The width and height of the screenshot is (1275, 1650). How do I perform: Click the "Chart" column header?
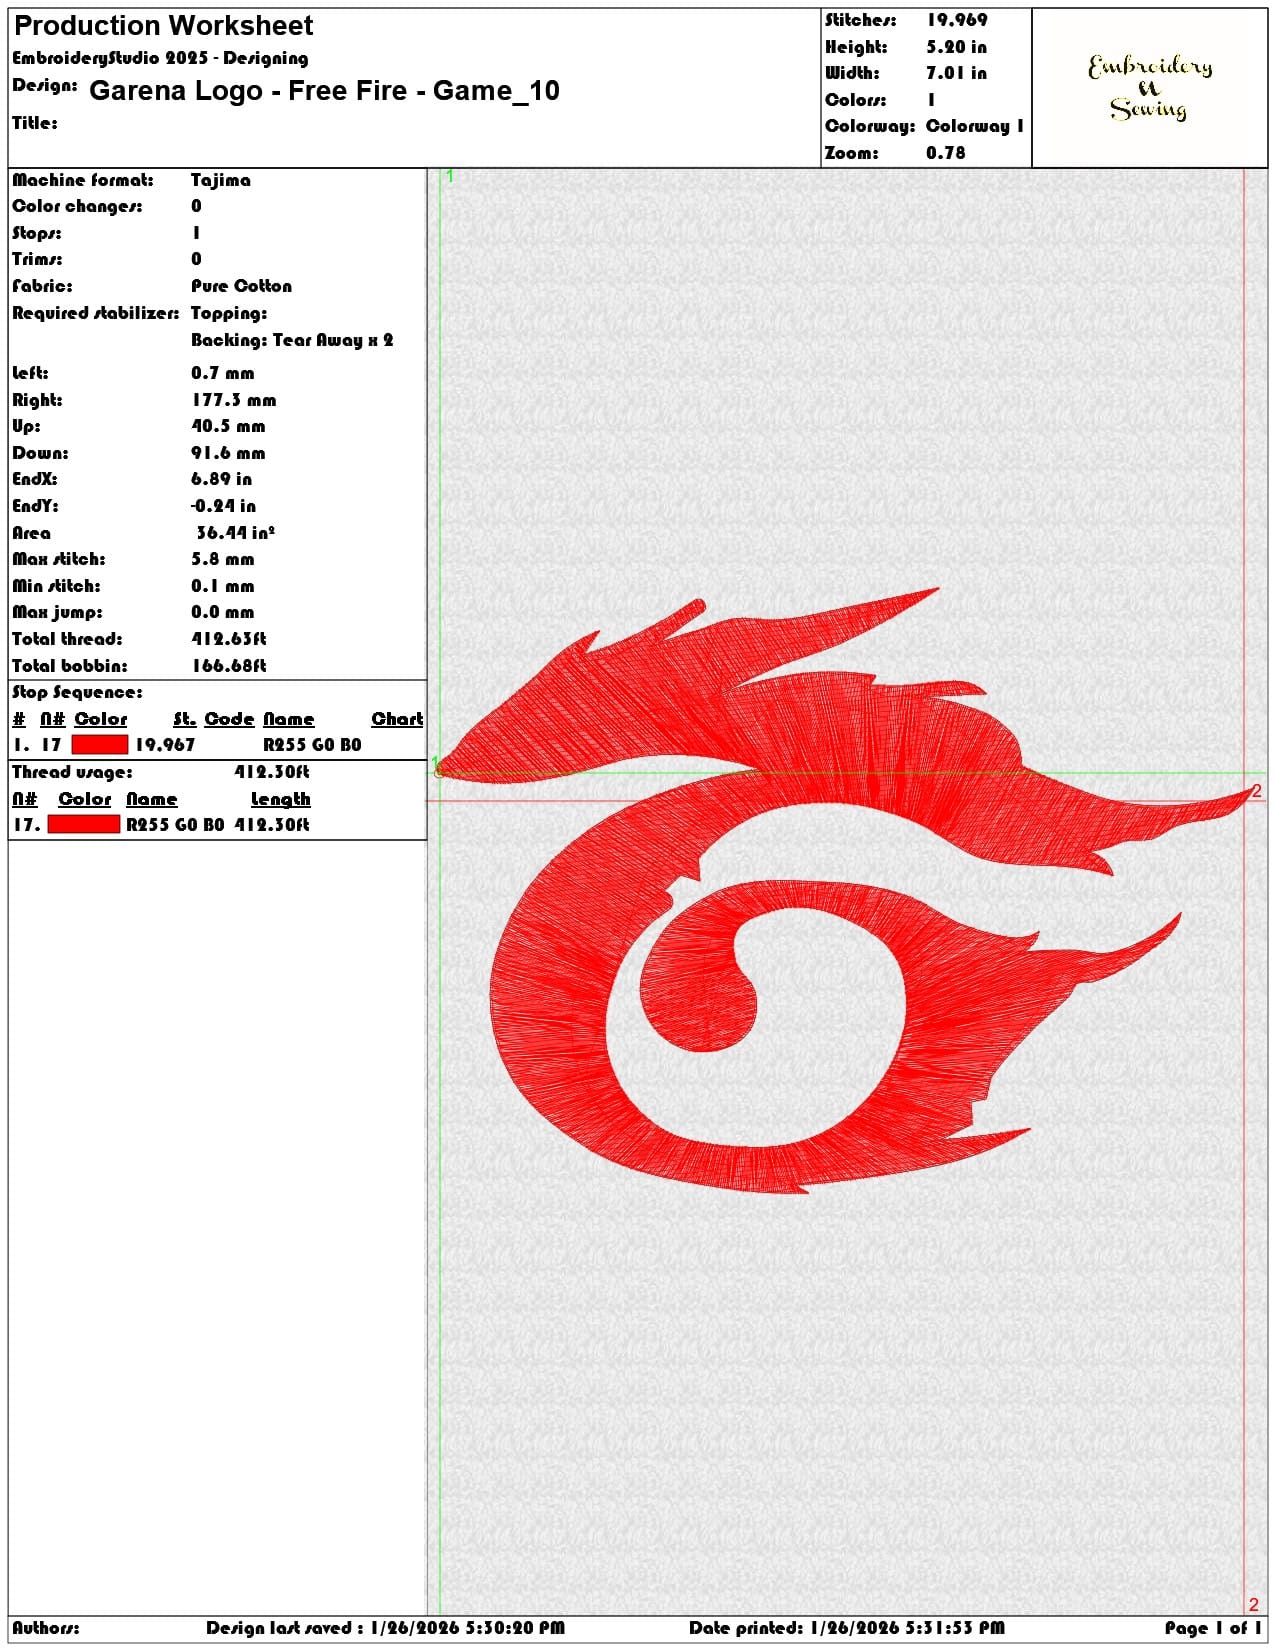pos(397,719)
